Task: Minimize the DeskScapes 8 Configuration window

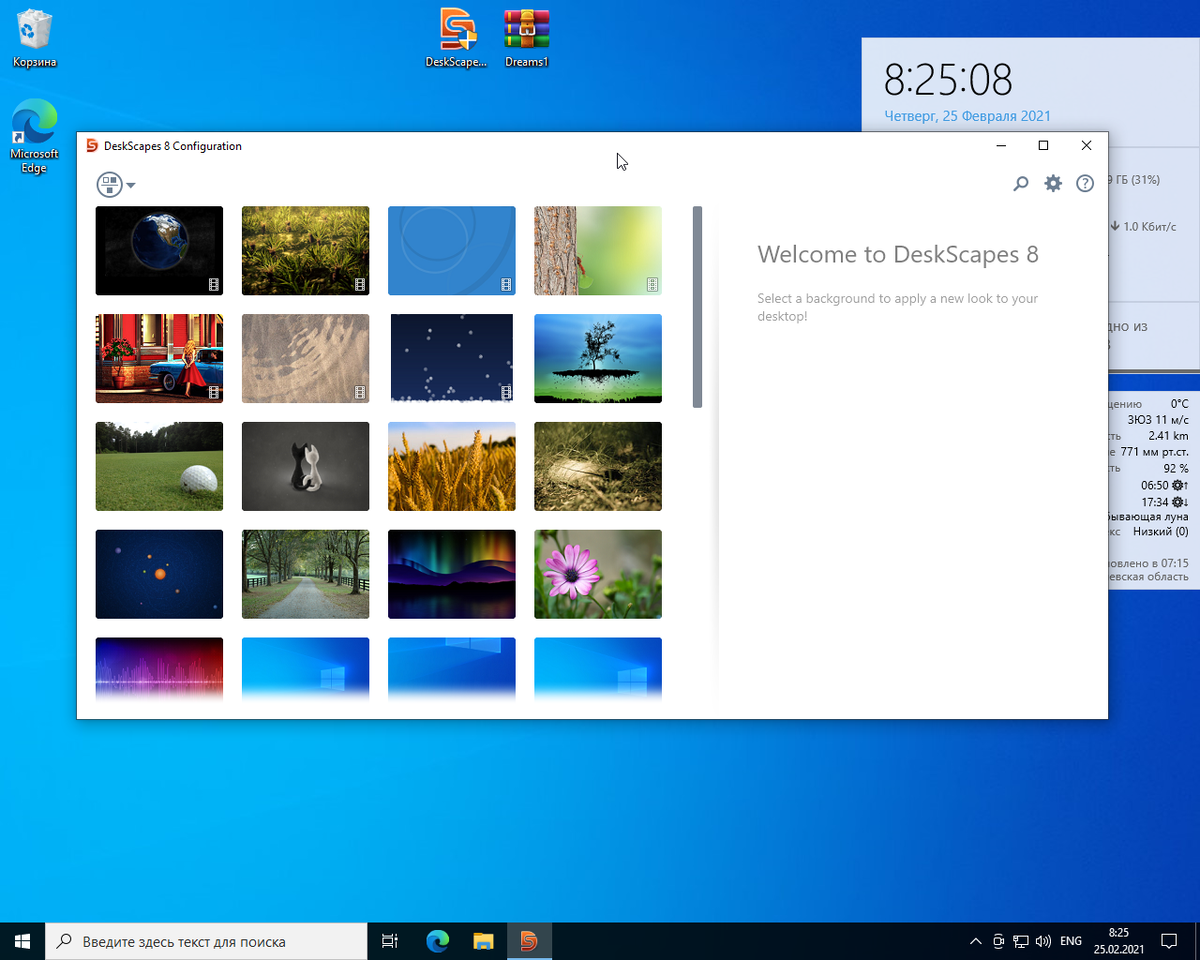Action: pyautogui.click(x=1001, y=146)
